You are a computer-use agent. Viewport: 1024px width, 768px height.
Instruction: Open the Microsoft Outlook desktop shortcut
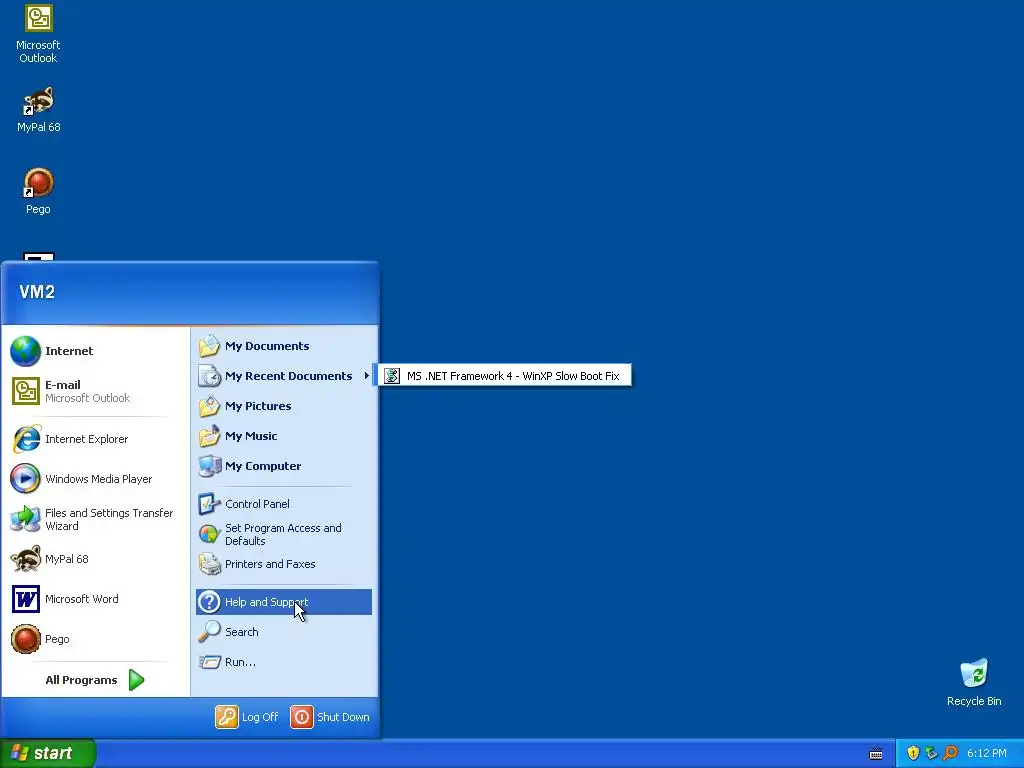click(x=39, y=33)
